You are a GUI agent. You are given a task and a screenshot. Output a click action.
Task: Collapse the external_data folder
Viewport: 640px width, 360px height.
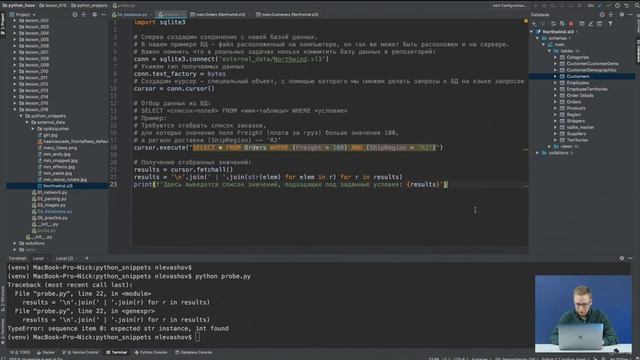click(27, 122)
